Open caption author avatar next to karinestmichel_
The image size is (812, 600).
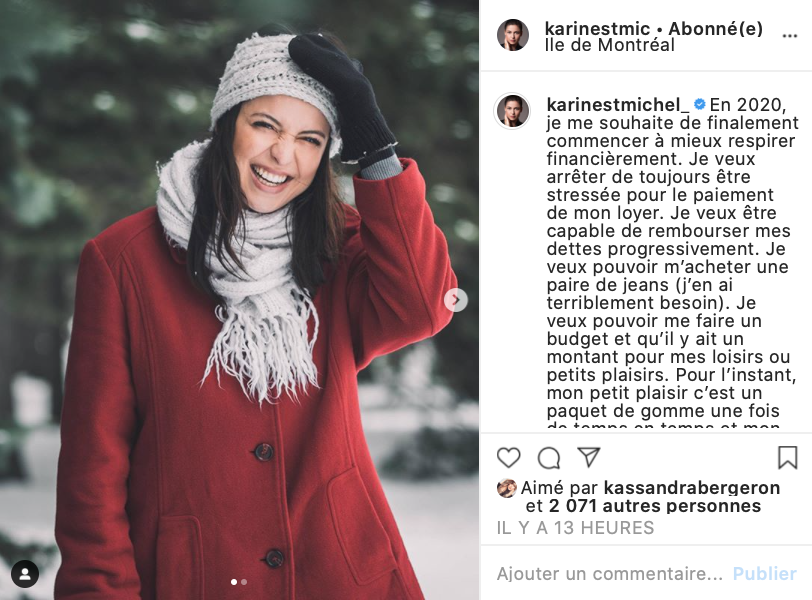pos(512,111)
